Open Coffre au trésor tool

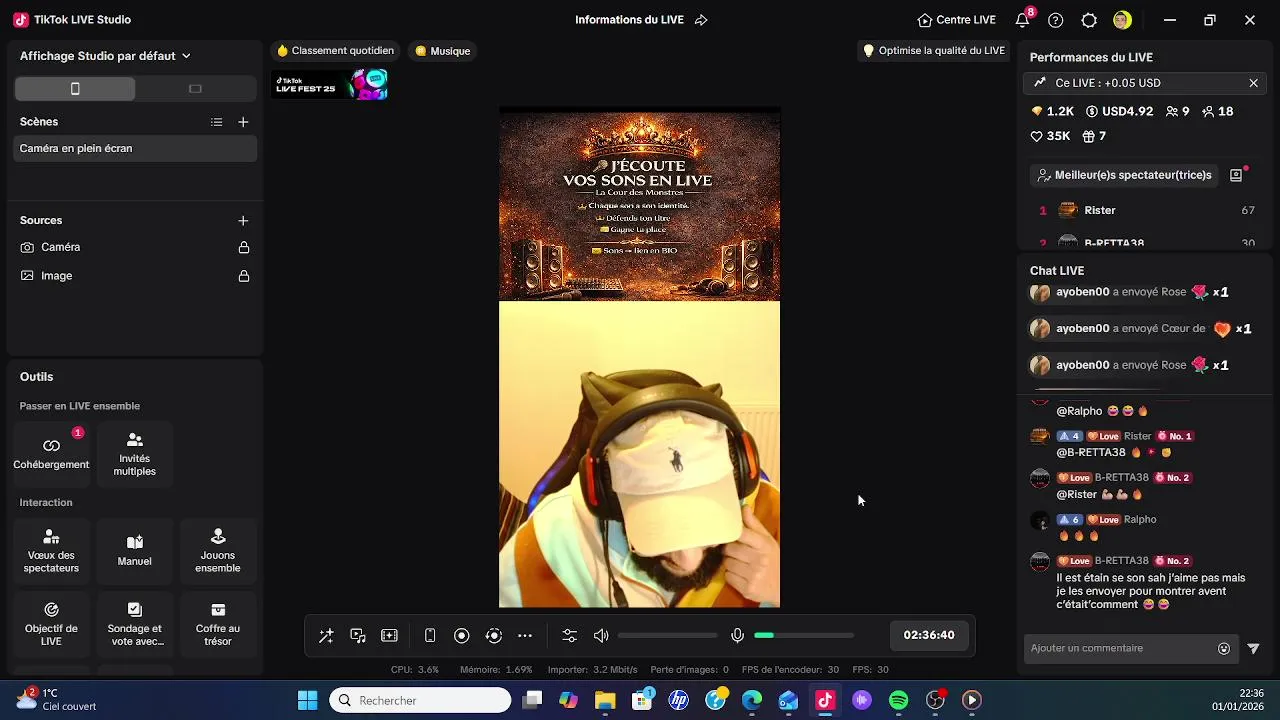click(x=218, y=624)
